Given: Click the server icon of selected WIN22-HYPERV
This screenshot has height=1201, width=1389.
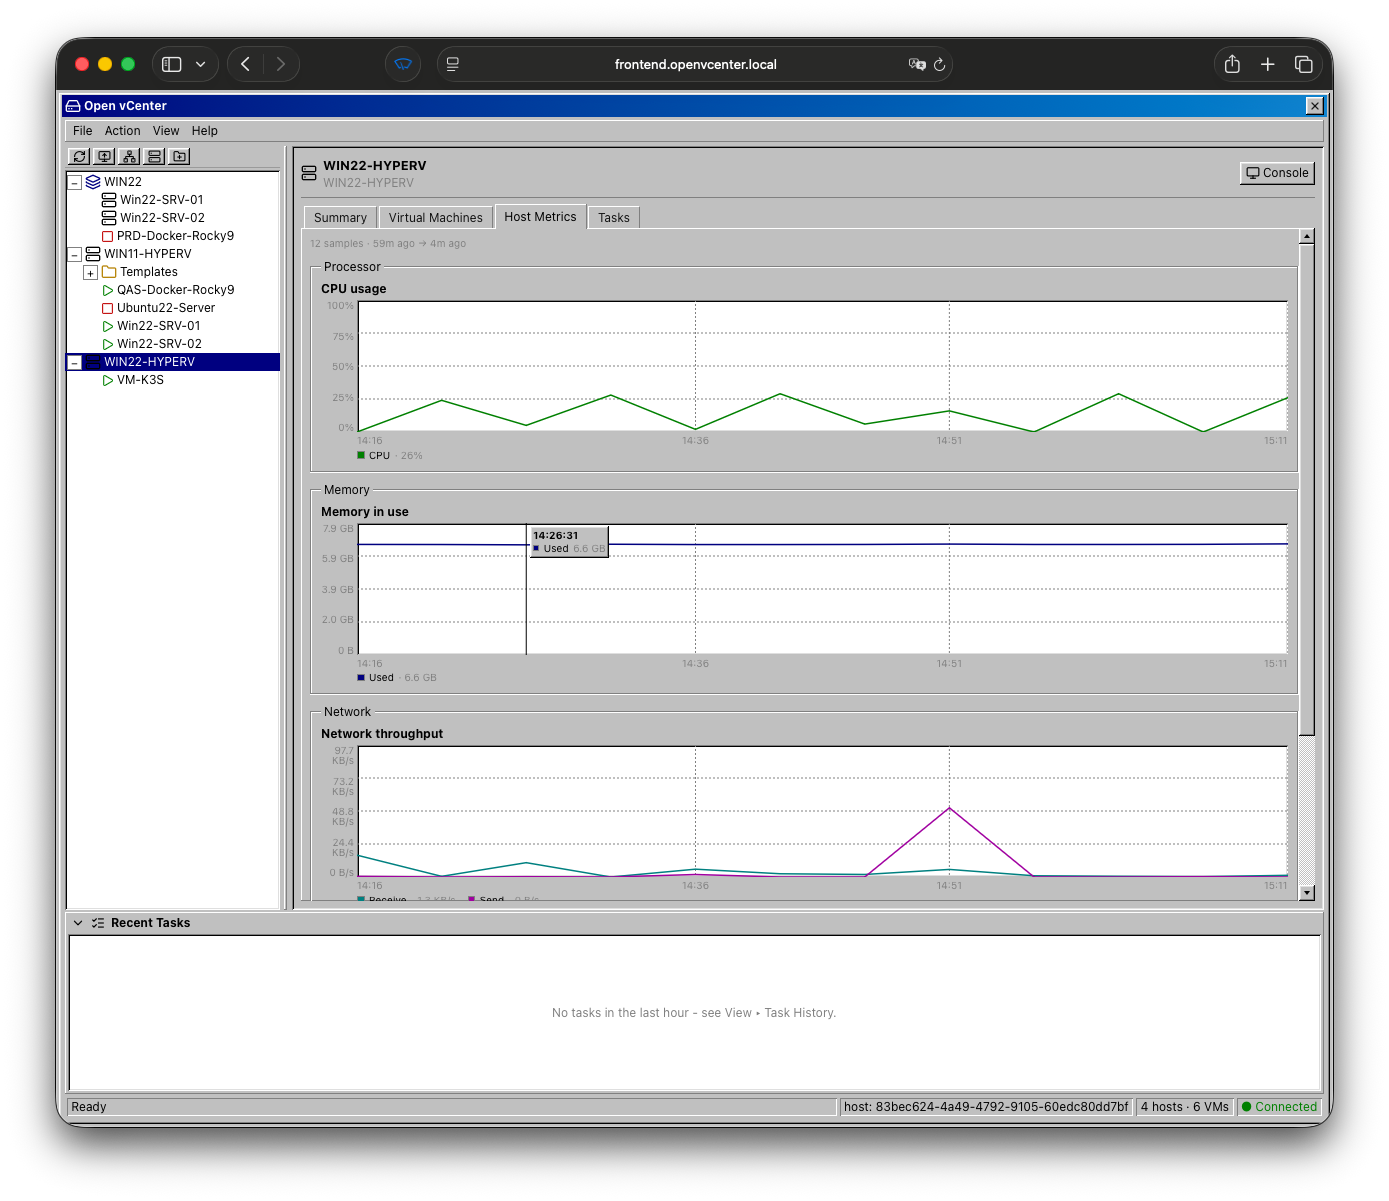Looking at the screenshot, I should (x=93, y=362).
